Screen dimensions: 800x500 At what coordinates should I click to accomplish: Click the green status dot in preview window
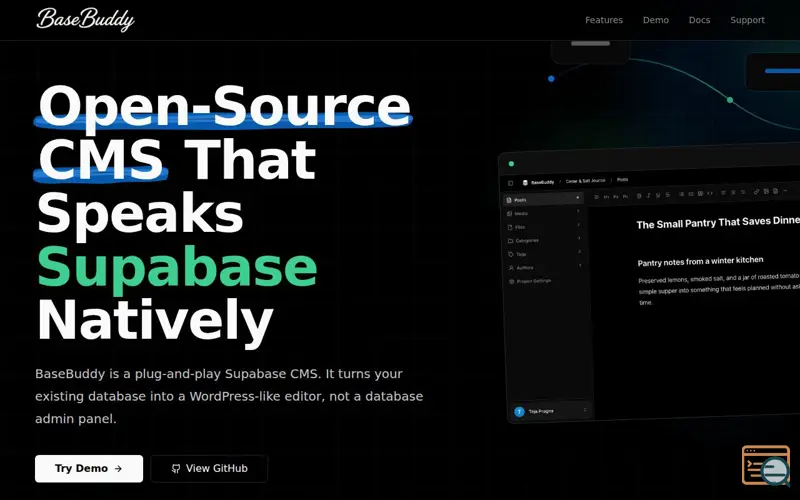[511, 164]
